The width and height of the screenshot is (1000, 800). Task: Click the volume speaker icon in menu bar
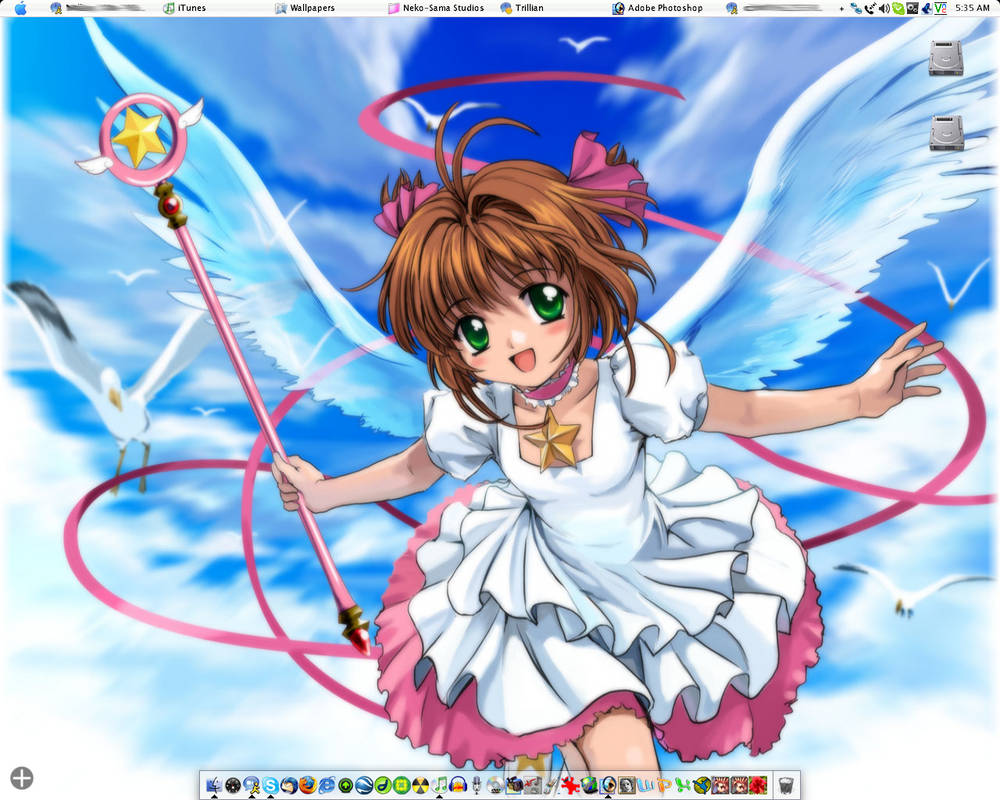pyautogui.click(x=884, y=8)
